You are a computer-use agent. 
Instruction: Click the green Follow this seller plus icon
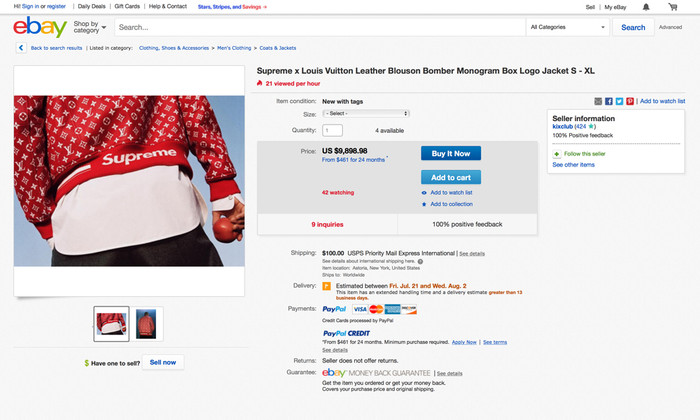point(557,154)
